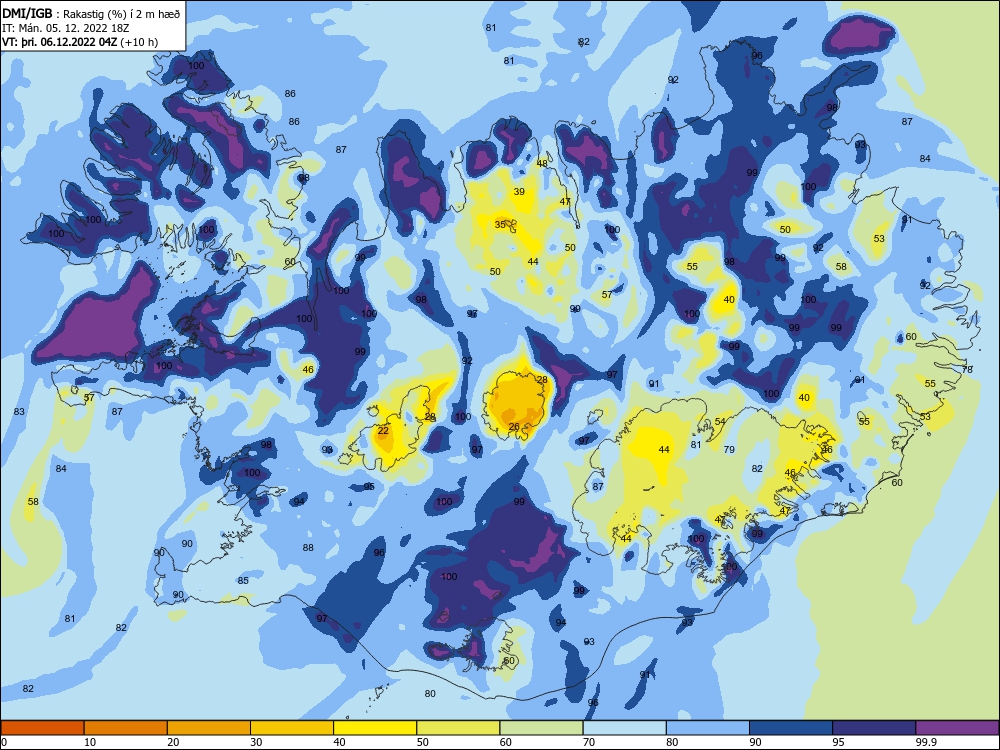Select the 30–40 gold legend swatch
The height and width of the screenshot is (750, 1000).
292,728
